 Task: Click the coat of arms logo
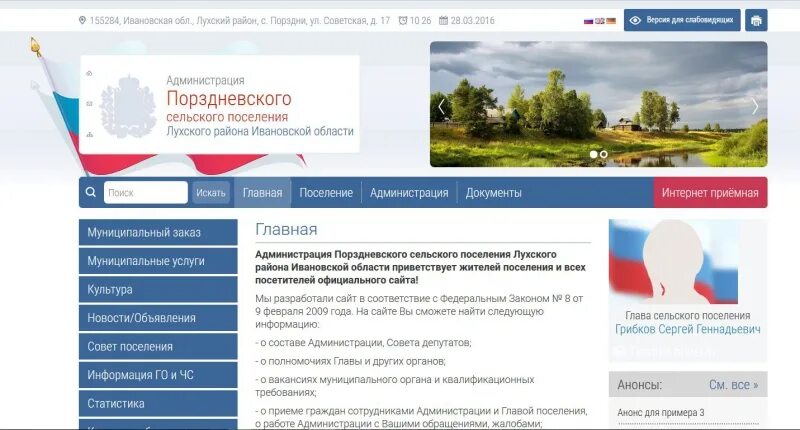point(128,106)
